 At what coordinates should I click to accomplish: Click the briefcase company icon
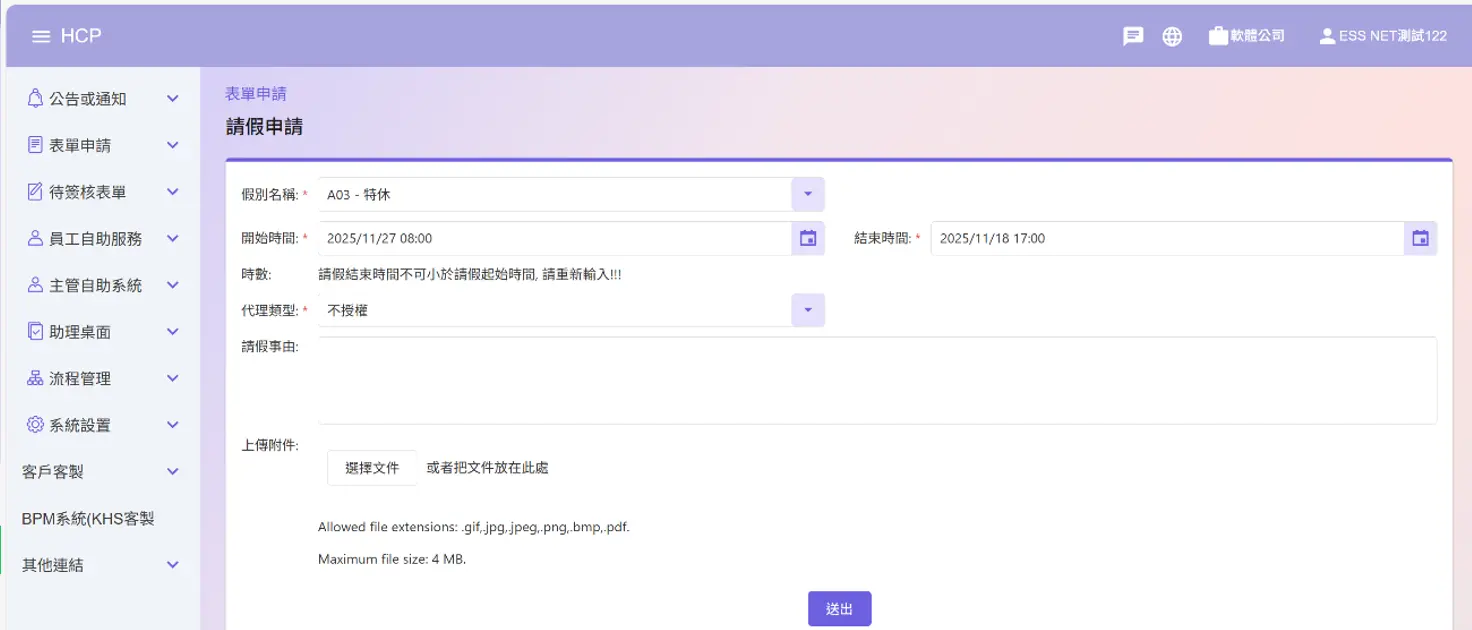point(1218,36)
